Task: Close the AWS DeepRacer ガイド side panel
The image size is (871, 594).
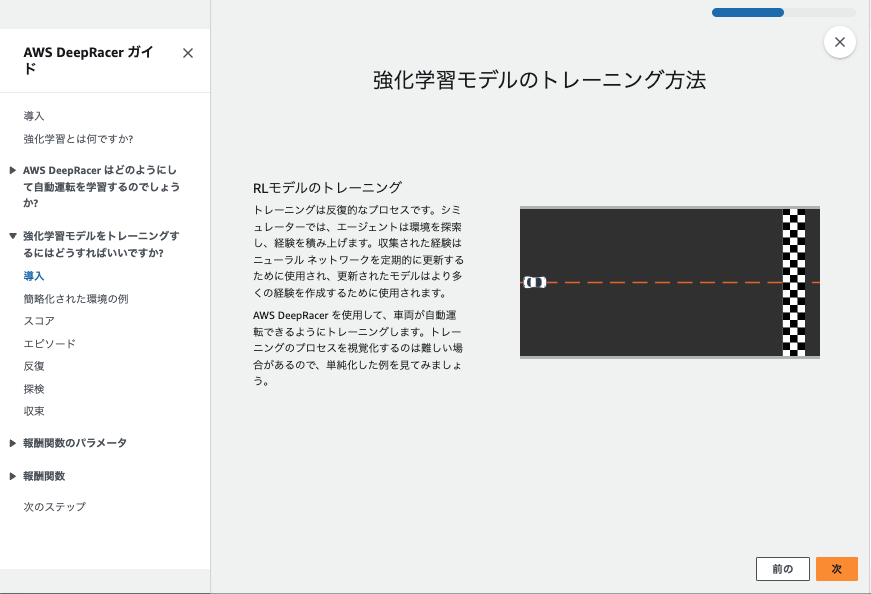Action: (x=187, y=53)
